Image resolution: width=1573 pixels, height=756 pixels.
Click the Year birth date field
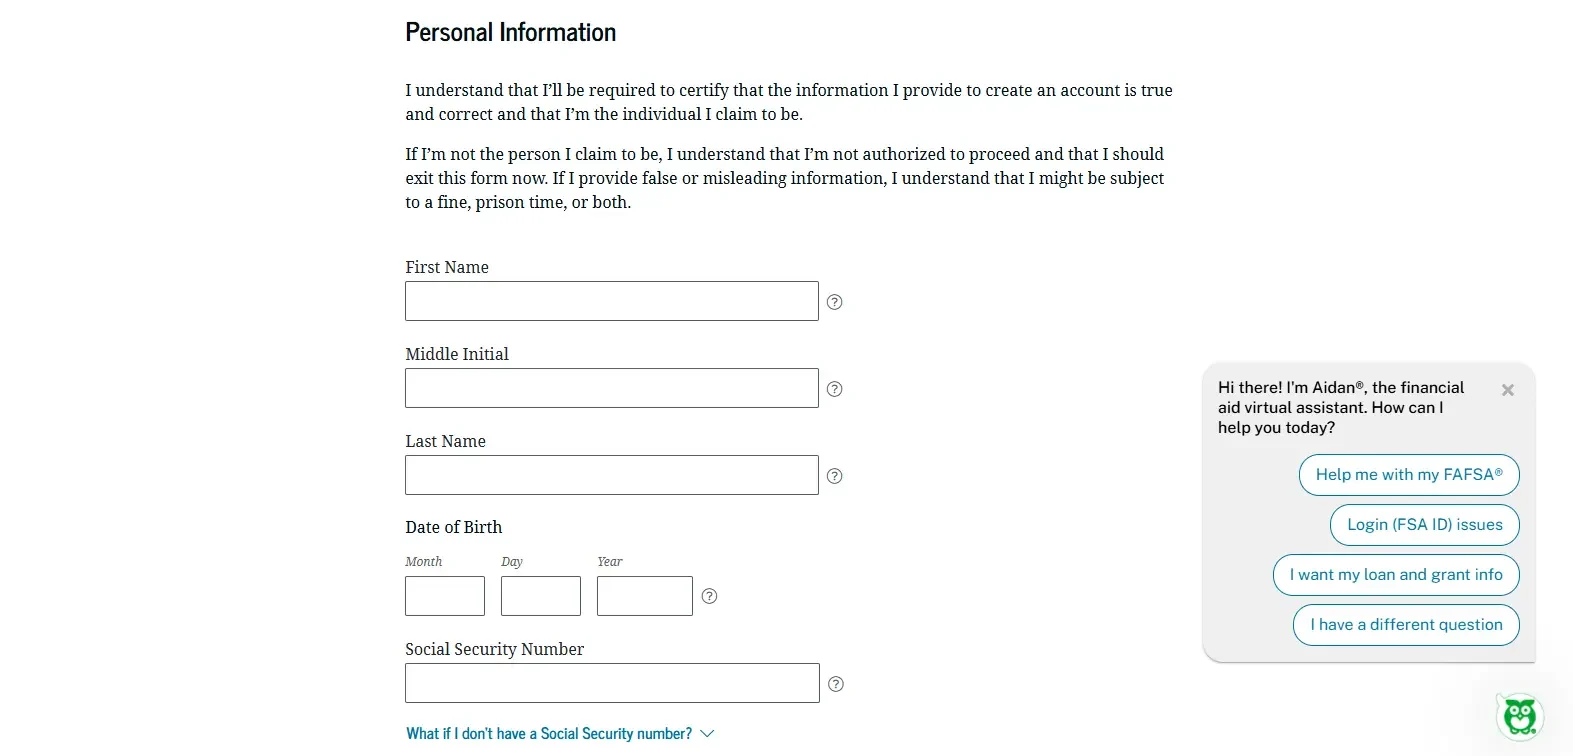[645, 596]
